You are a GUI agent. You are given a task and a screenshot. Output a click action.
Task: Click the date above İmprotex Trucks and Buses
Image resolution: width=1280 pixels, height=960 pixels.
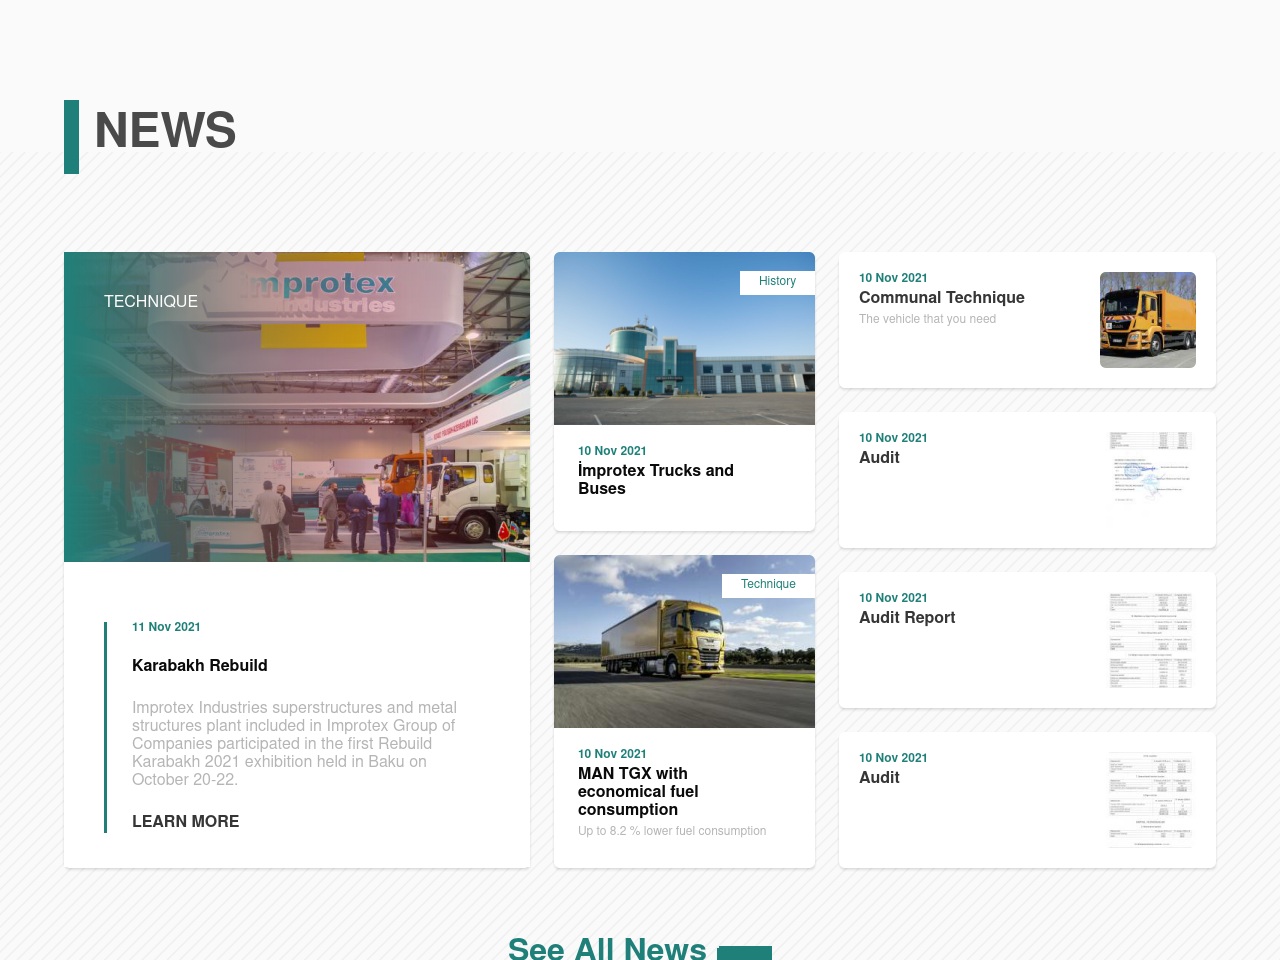(612, 451)
